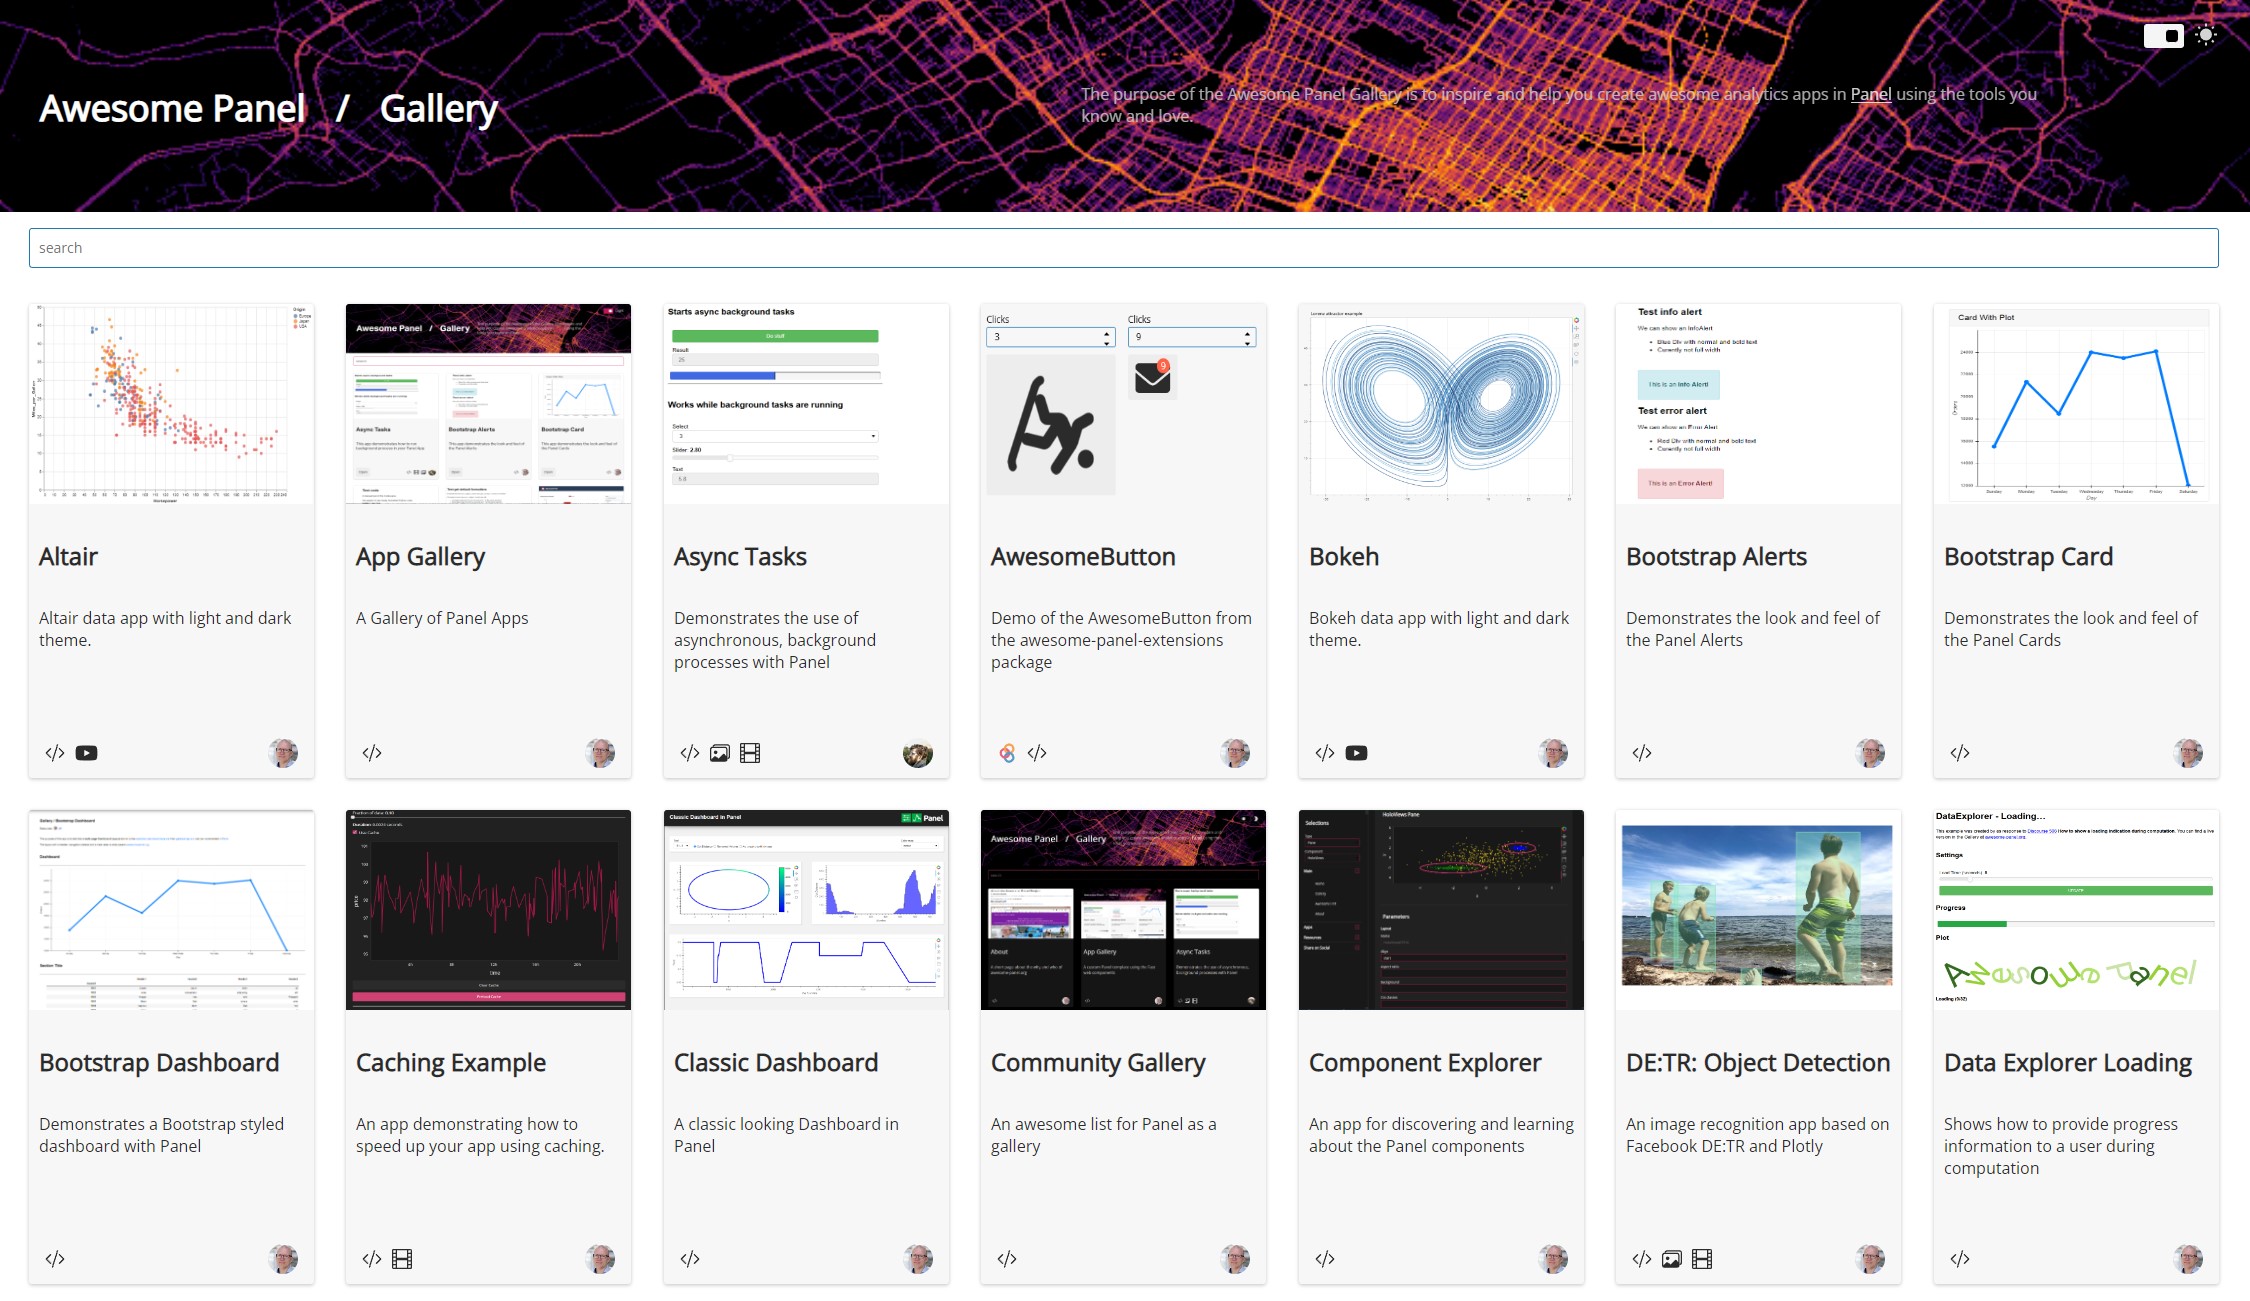
Task: Open the Classic Dashboard thumbnail
Action: click(805, 909)
